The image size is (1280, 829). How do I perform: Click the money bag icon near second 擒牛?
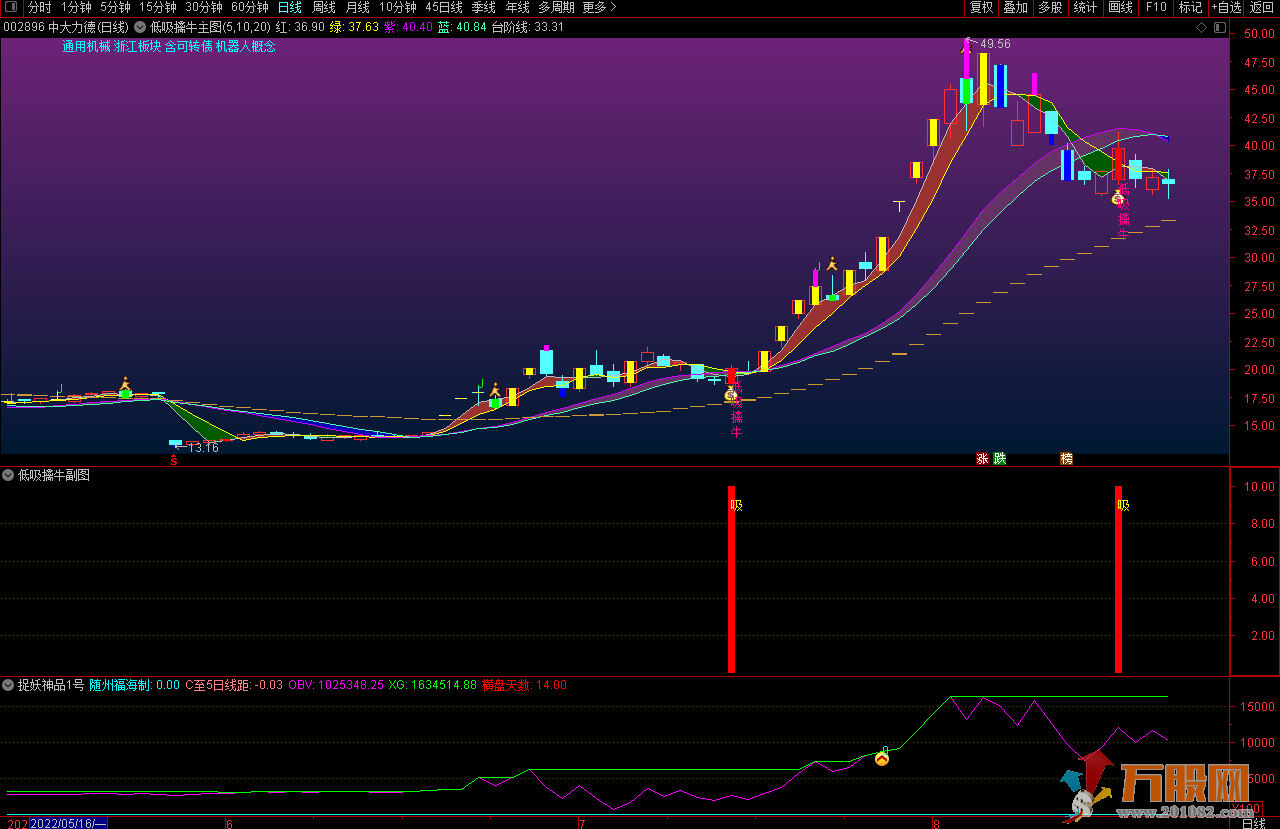1117,199
